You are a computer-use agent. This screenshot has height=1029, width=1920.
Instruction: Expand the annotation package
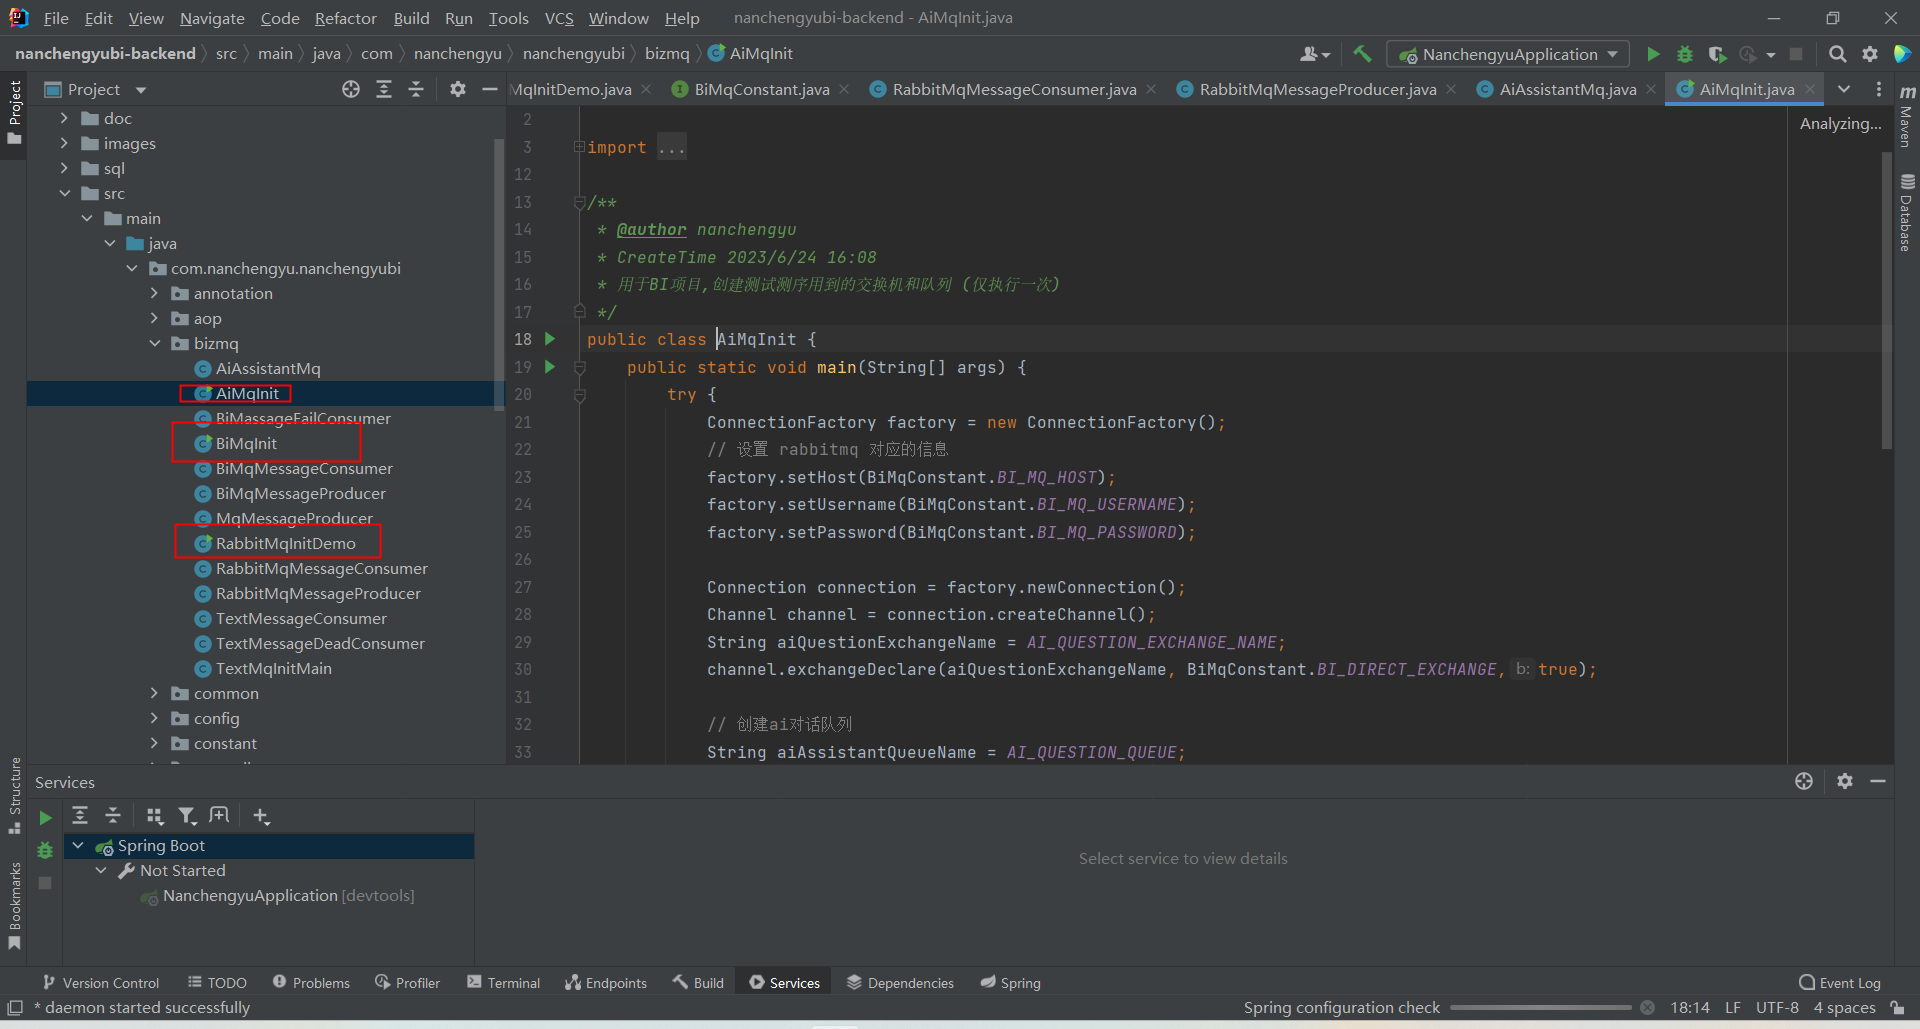click(x=154, y=293)
